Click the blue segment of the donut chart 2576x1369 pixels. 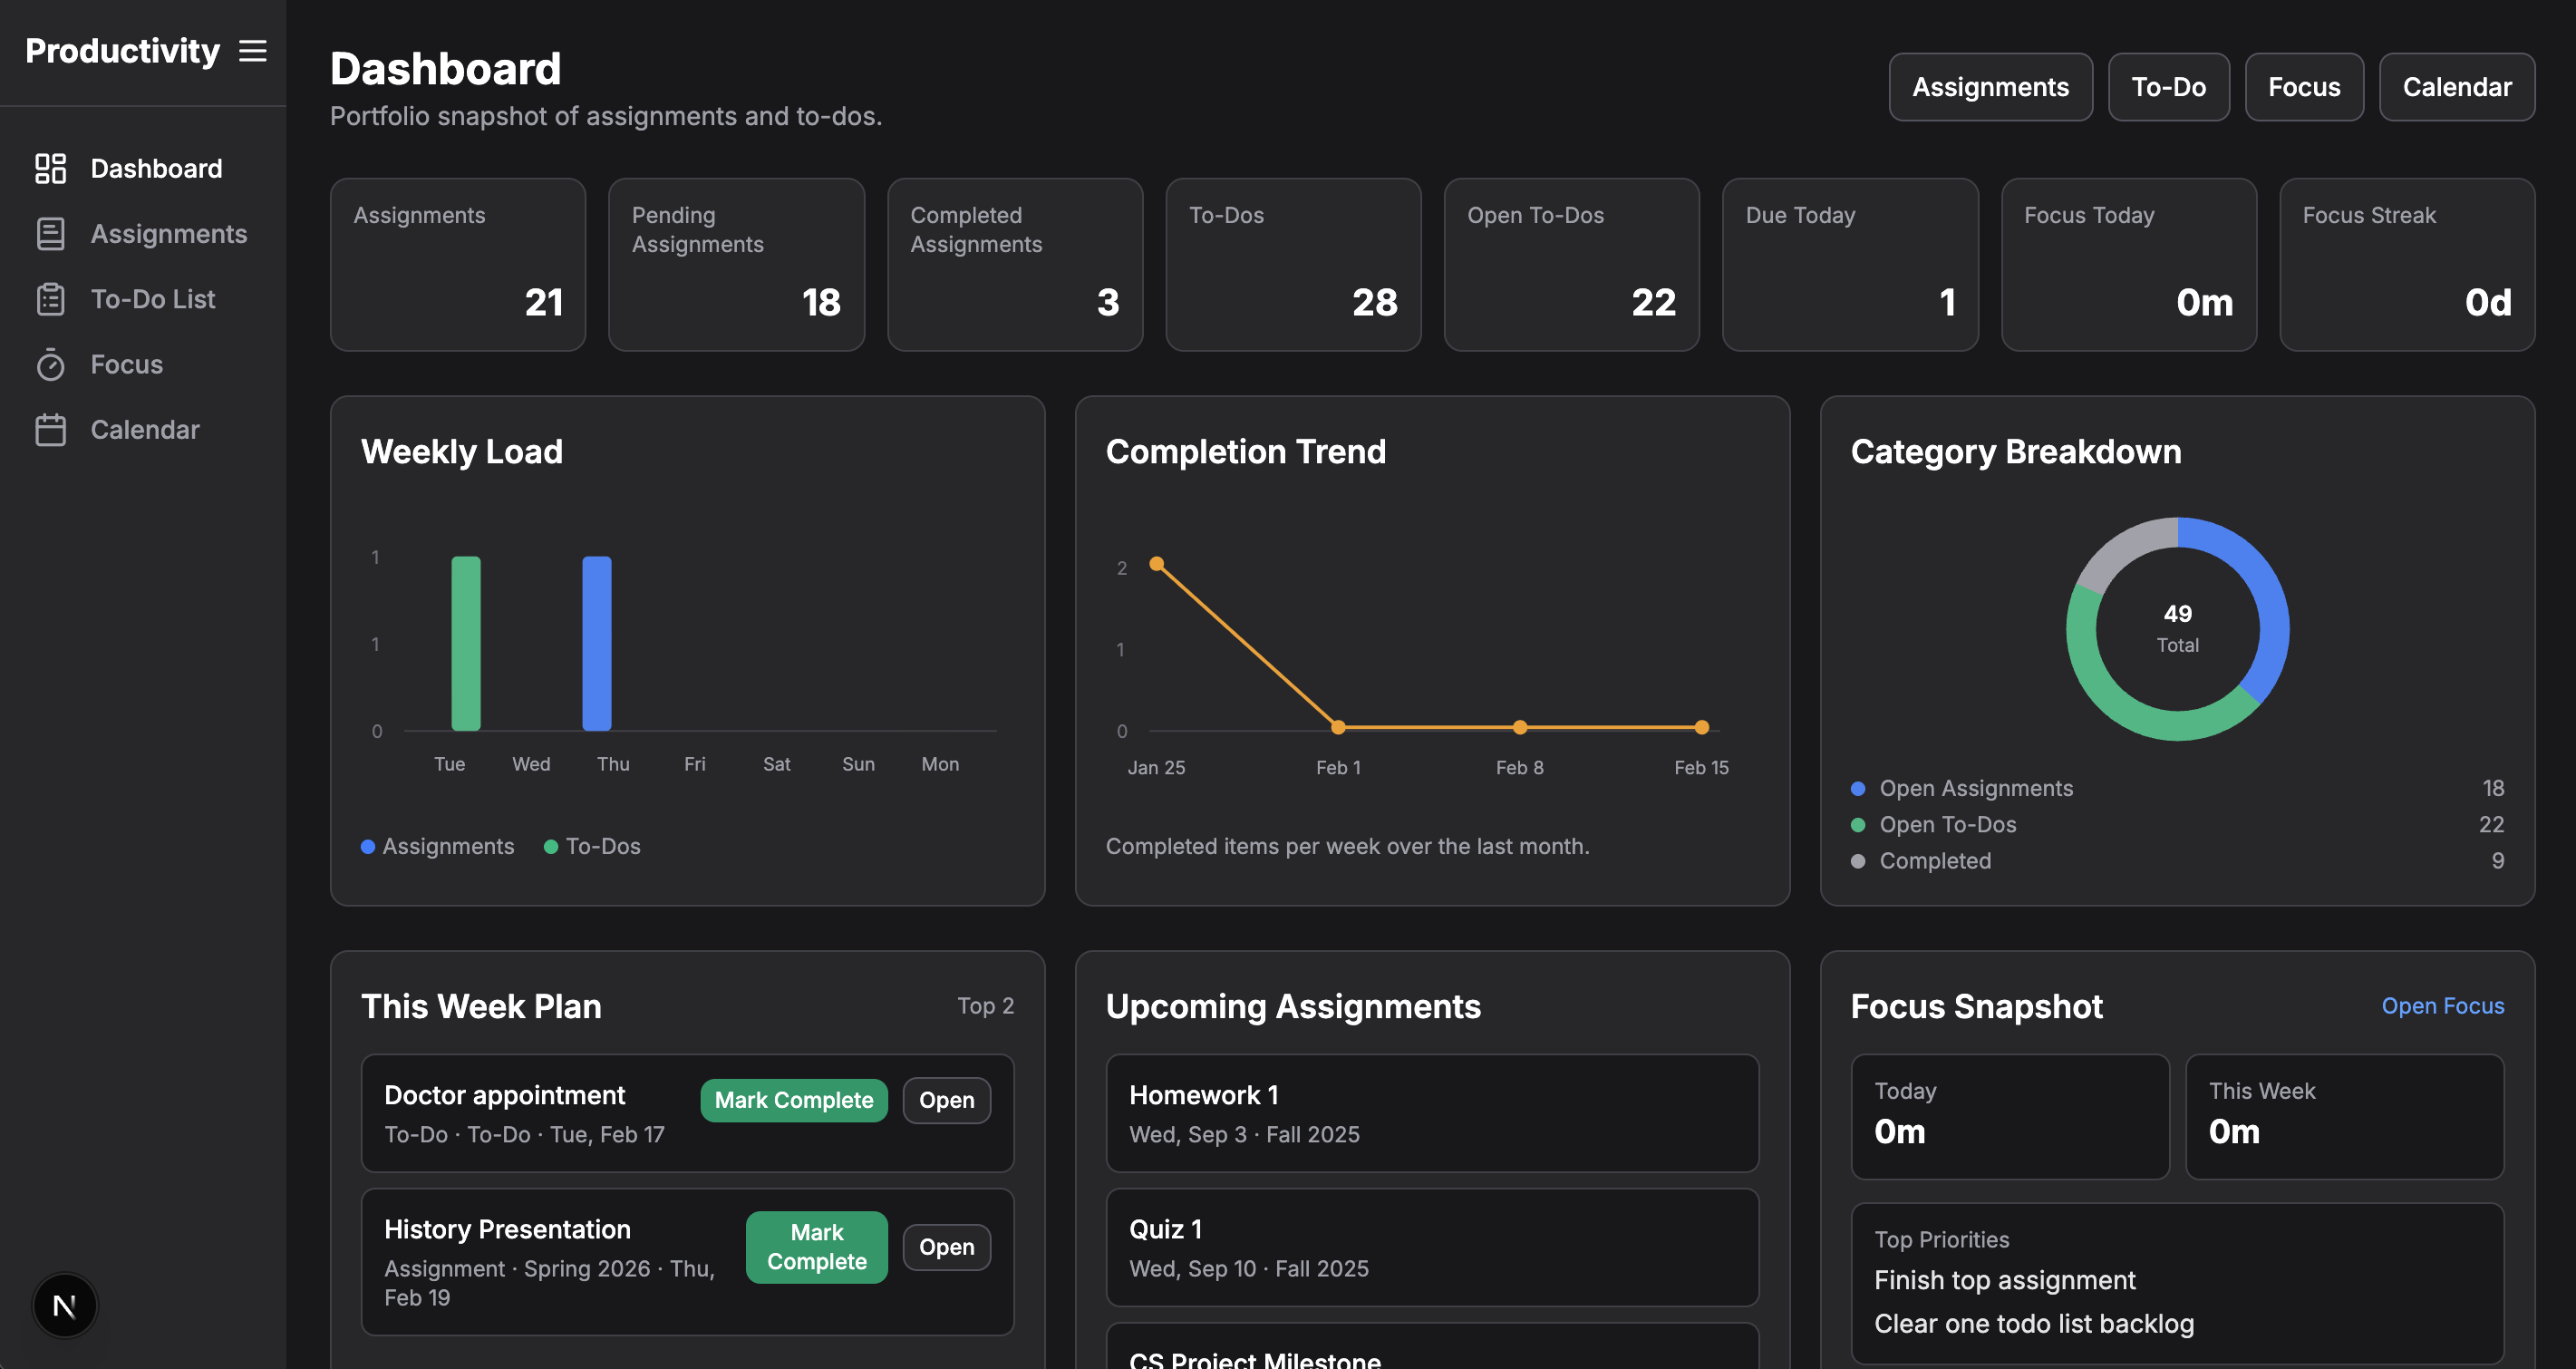click(x=2269, y=595)
